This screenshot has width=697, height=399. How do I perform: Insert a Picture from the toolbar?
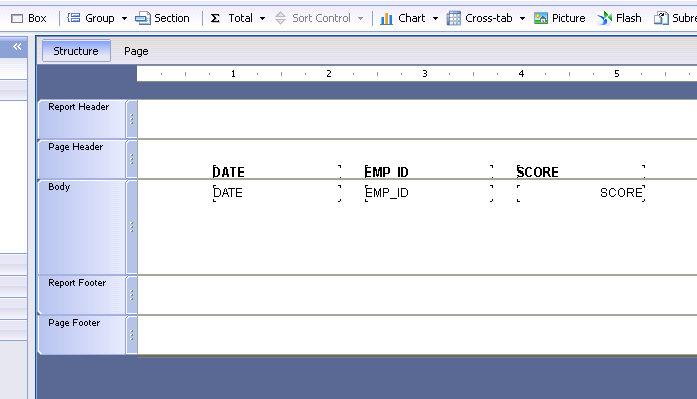tap(560, 18)
